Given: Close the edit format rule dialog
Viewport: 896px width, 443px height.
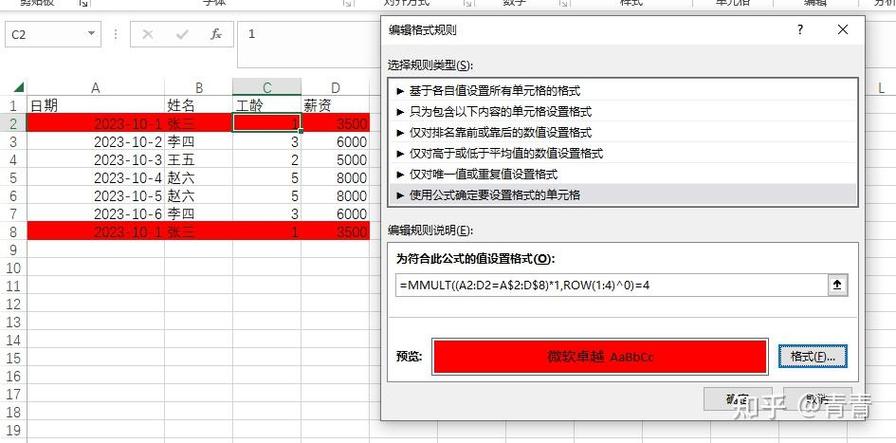Looking at the screenshot, I should (842, 30).
